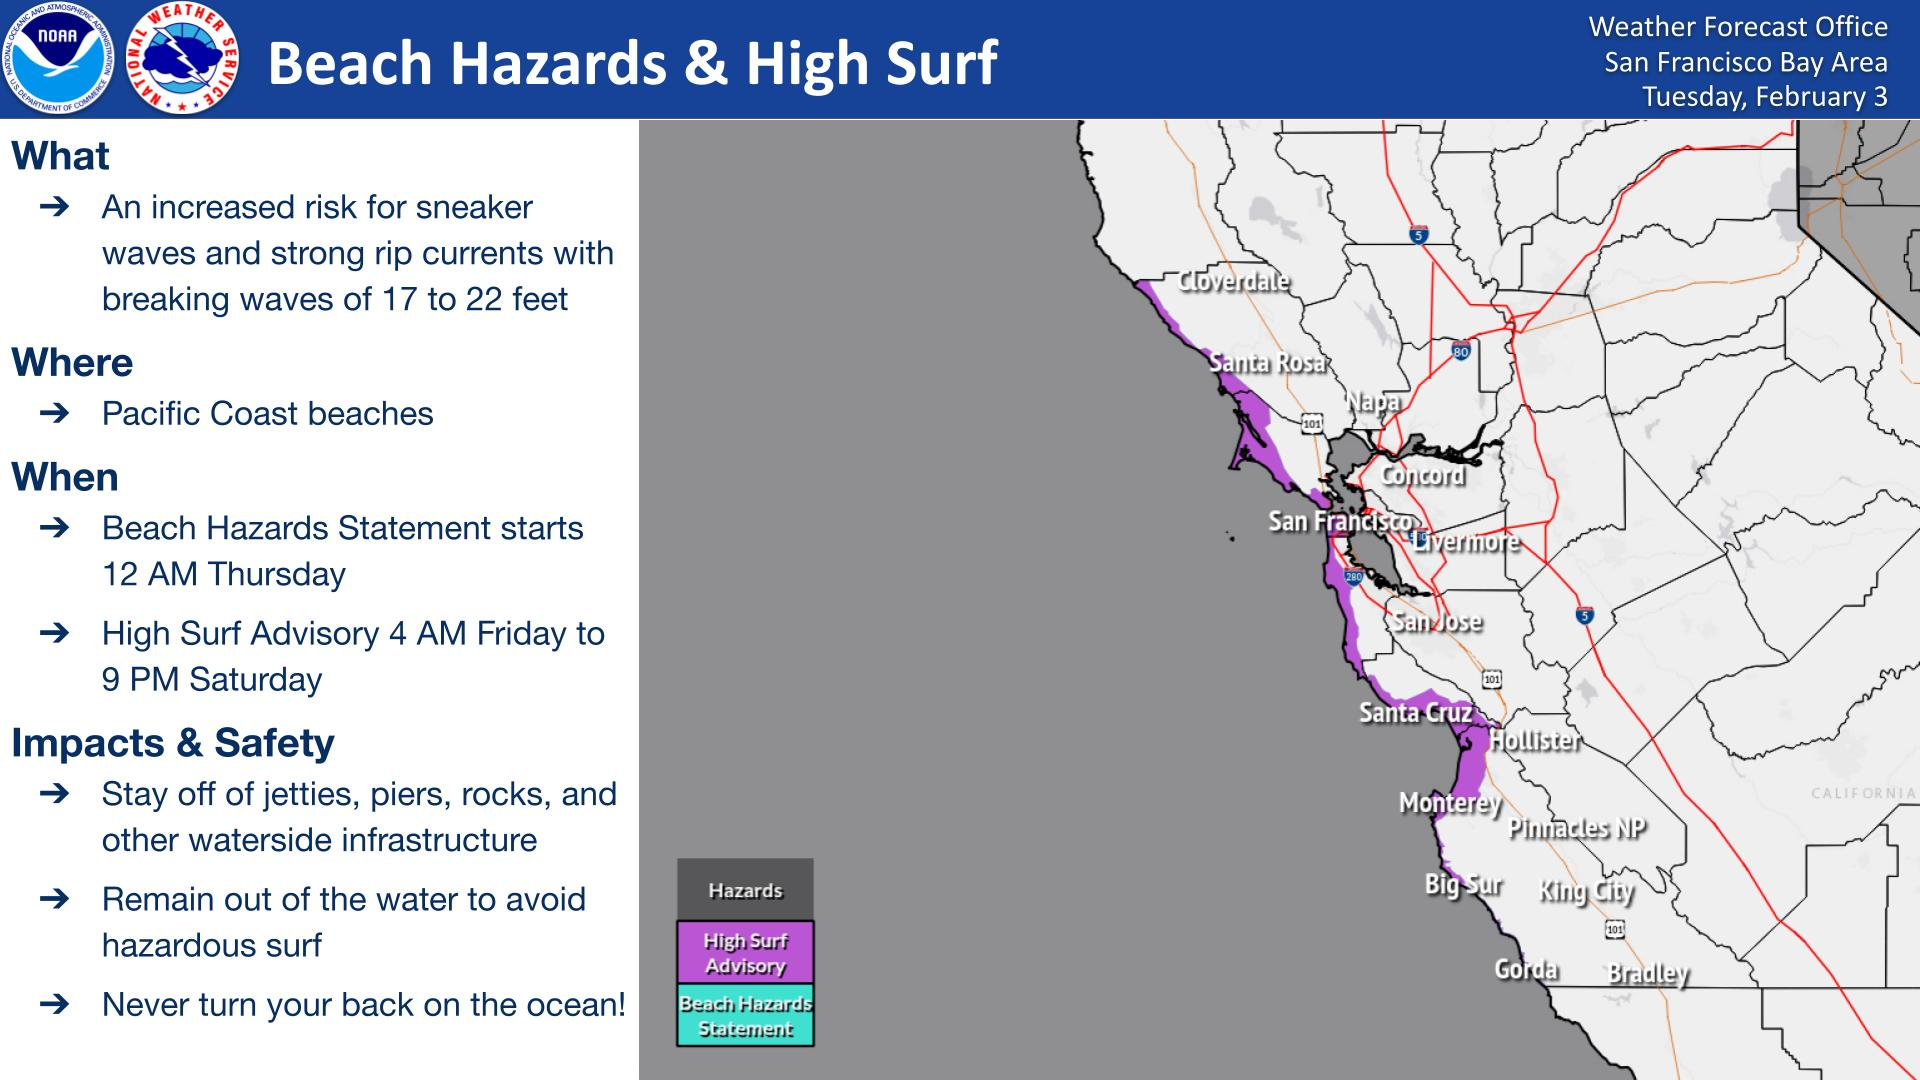Click the Hazards legend header

[x=745, y=890]
